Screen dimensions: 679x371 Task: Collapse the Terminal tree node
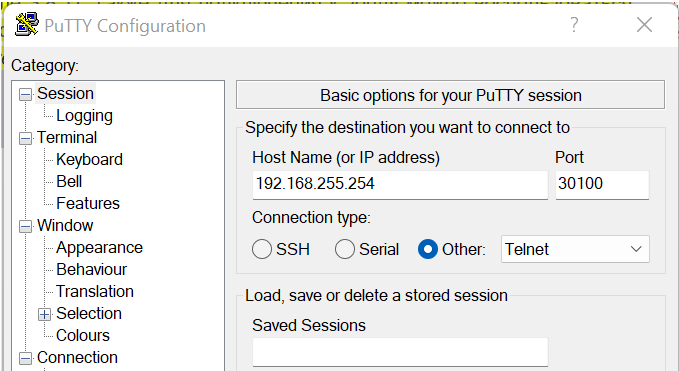point(26,139)
